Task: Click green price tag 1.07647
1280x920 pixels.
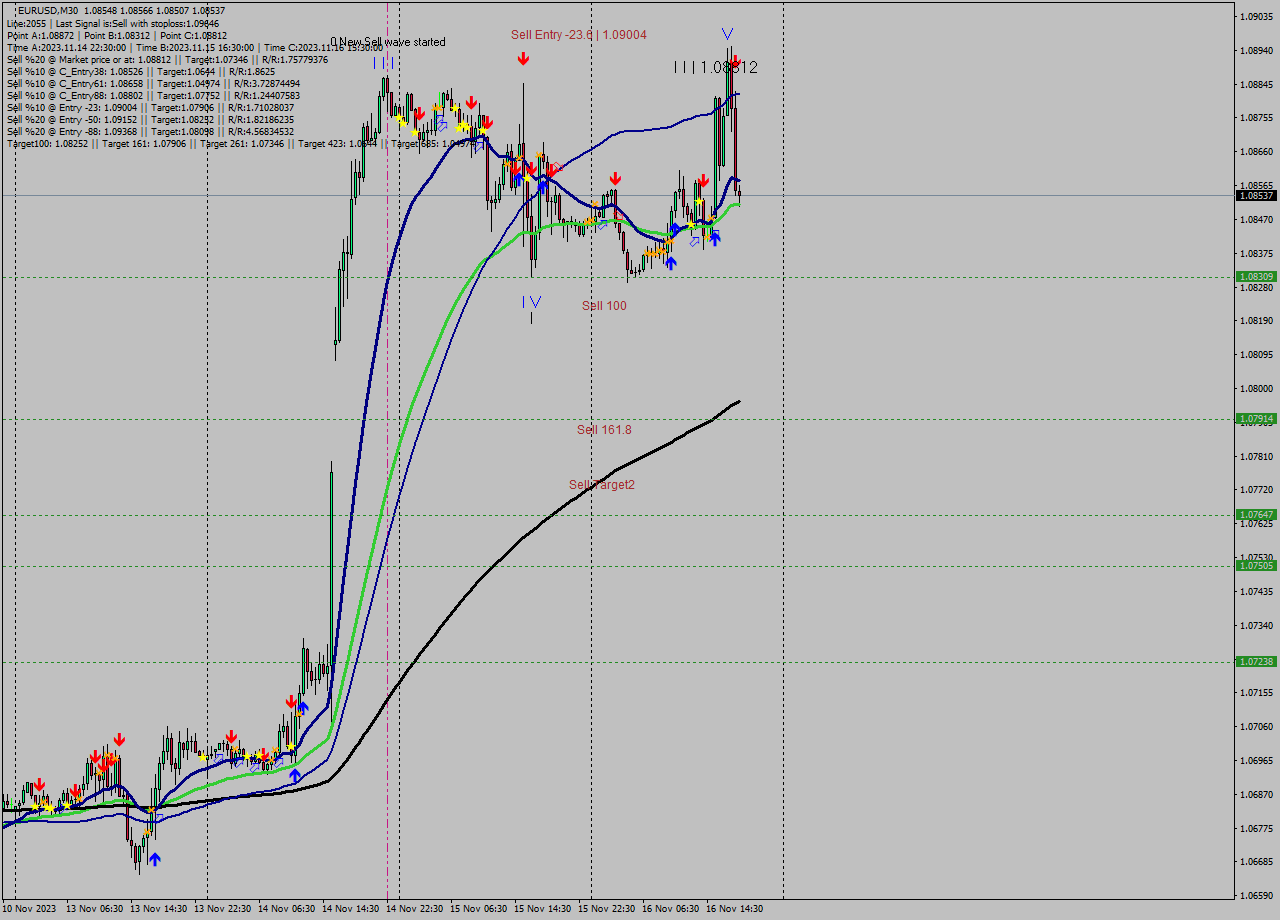Action: [x=1256, y=515]
